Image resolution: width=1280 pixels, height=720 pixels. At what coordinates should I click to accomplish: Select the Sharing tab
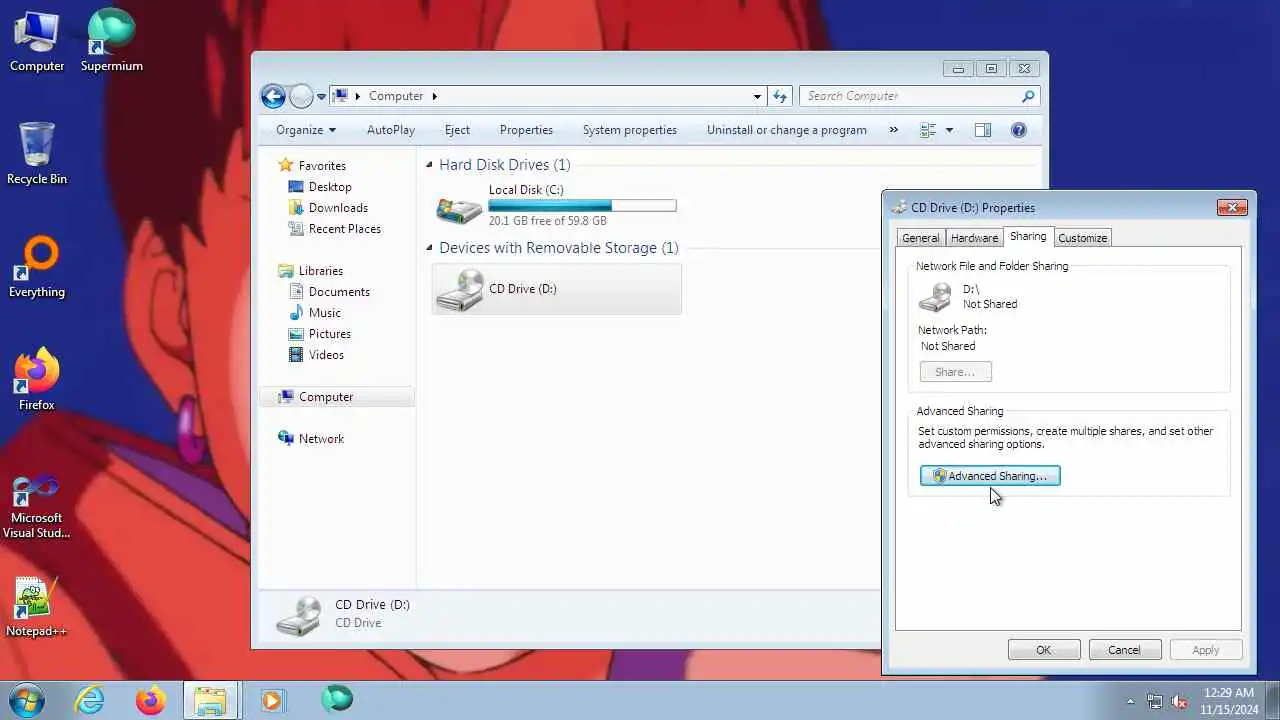pyautogui.click(x=1028, y=236)
